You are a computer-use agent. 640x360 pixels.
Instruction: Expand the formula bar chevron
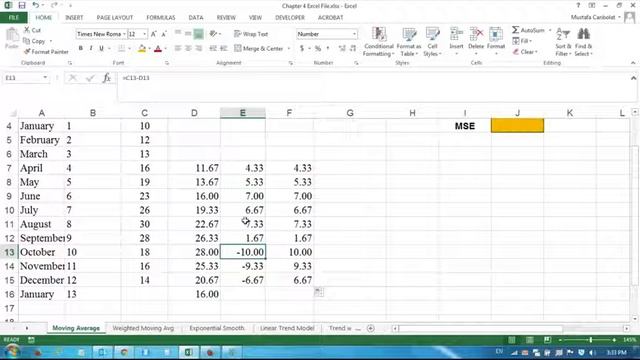tap(633, 78)
